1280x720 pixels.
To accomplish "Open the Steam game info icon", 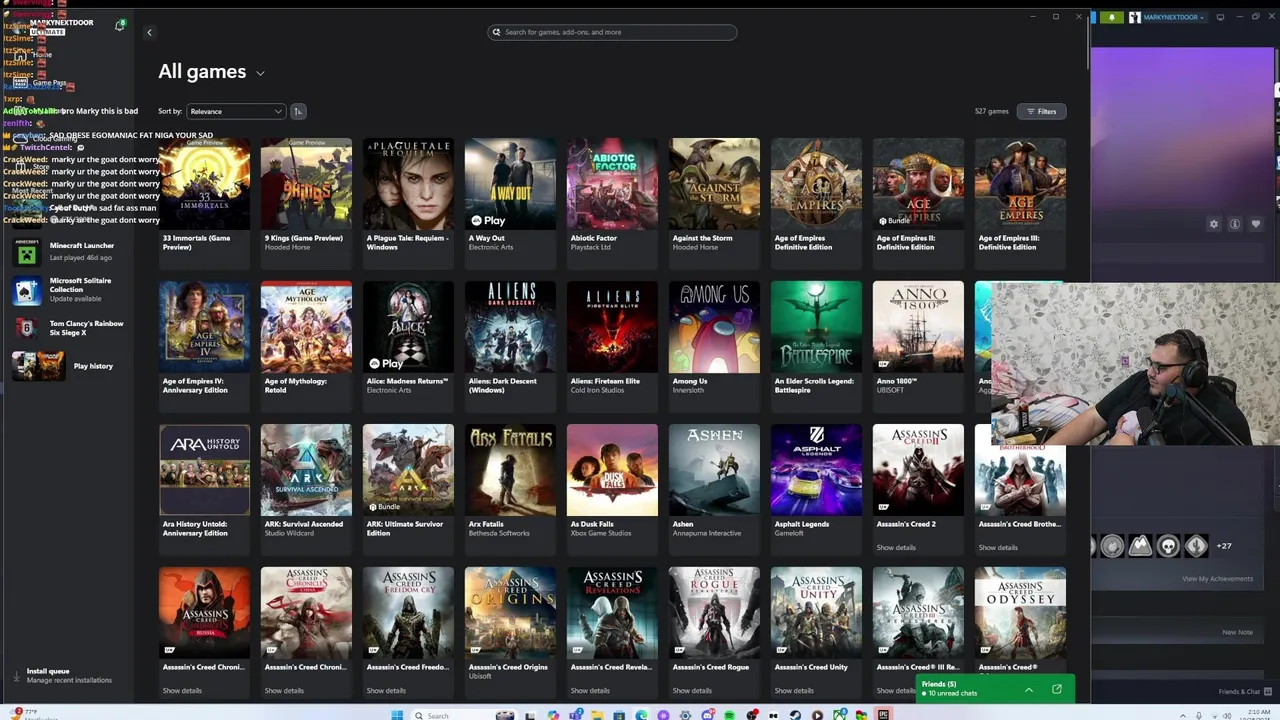I will coord(1235,224).
